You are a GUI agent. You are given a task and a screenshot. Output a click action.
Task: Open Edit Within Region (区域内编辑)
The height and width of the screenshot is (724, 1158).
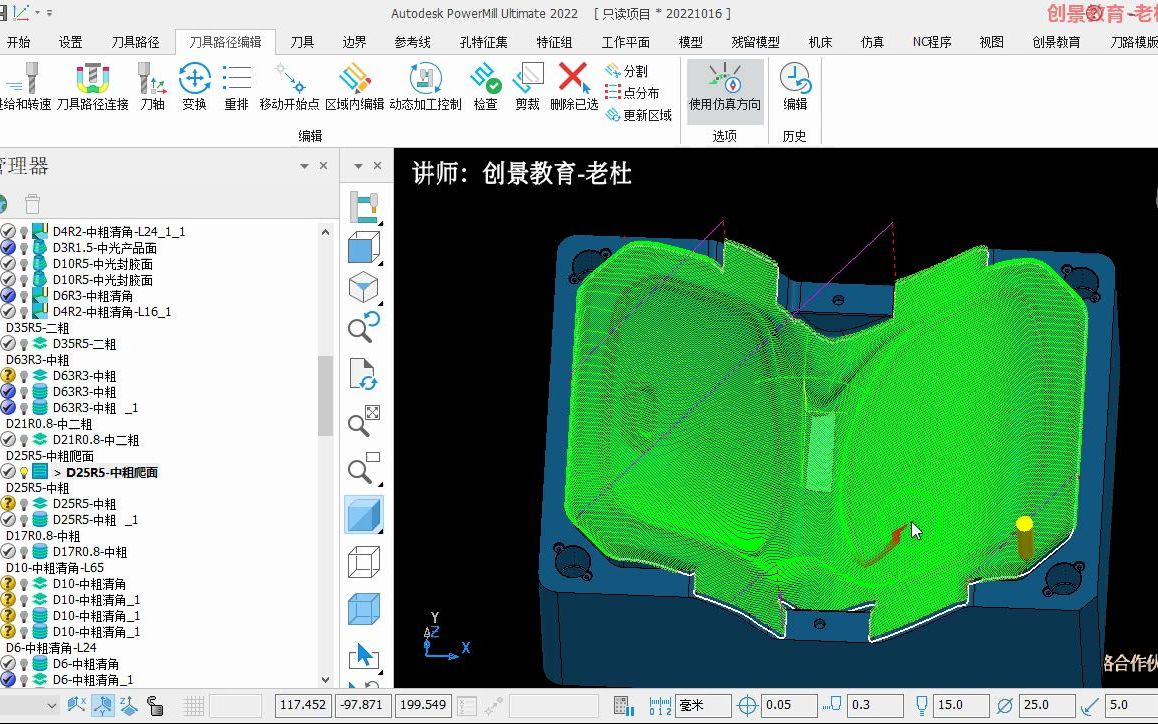(x=354, y=86)
